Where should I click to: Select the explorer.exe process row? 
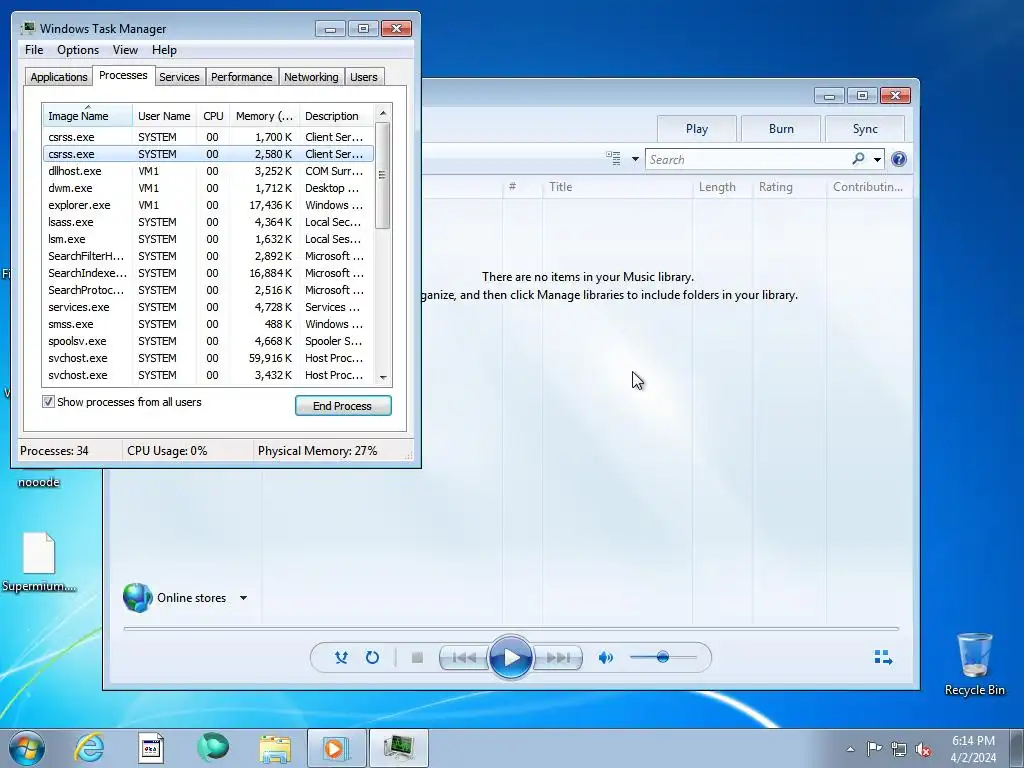(x=208, y=205)
